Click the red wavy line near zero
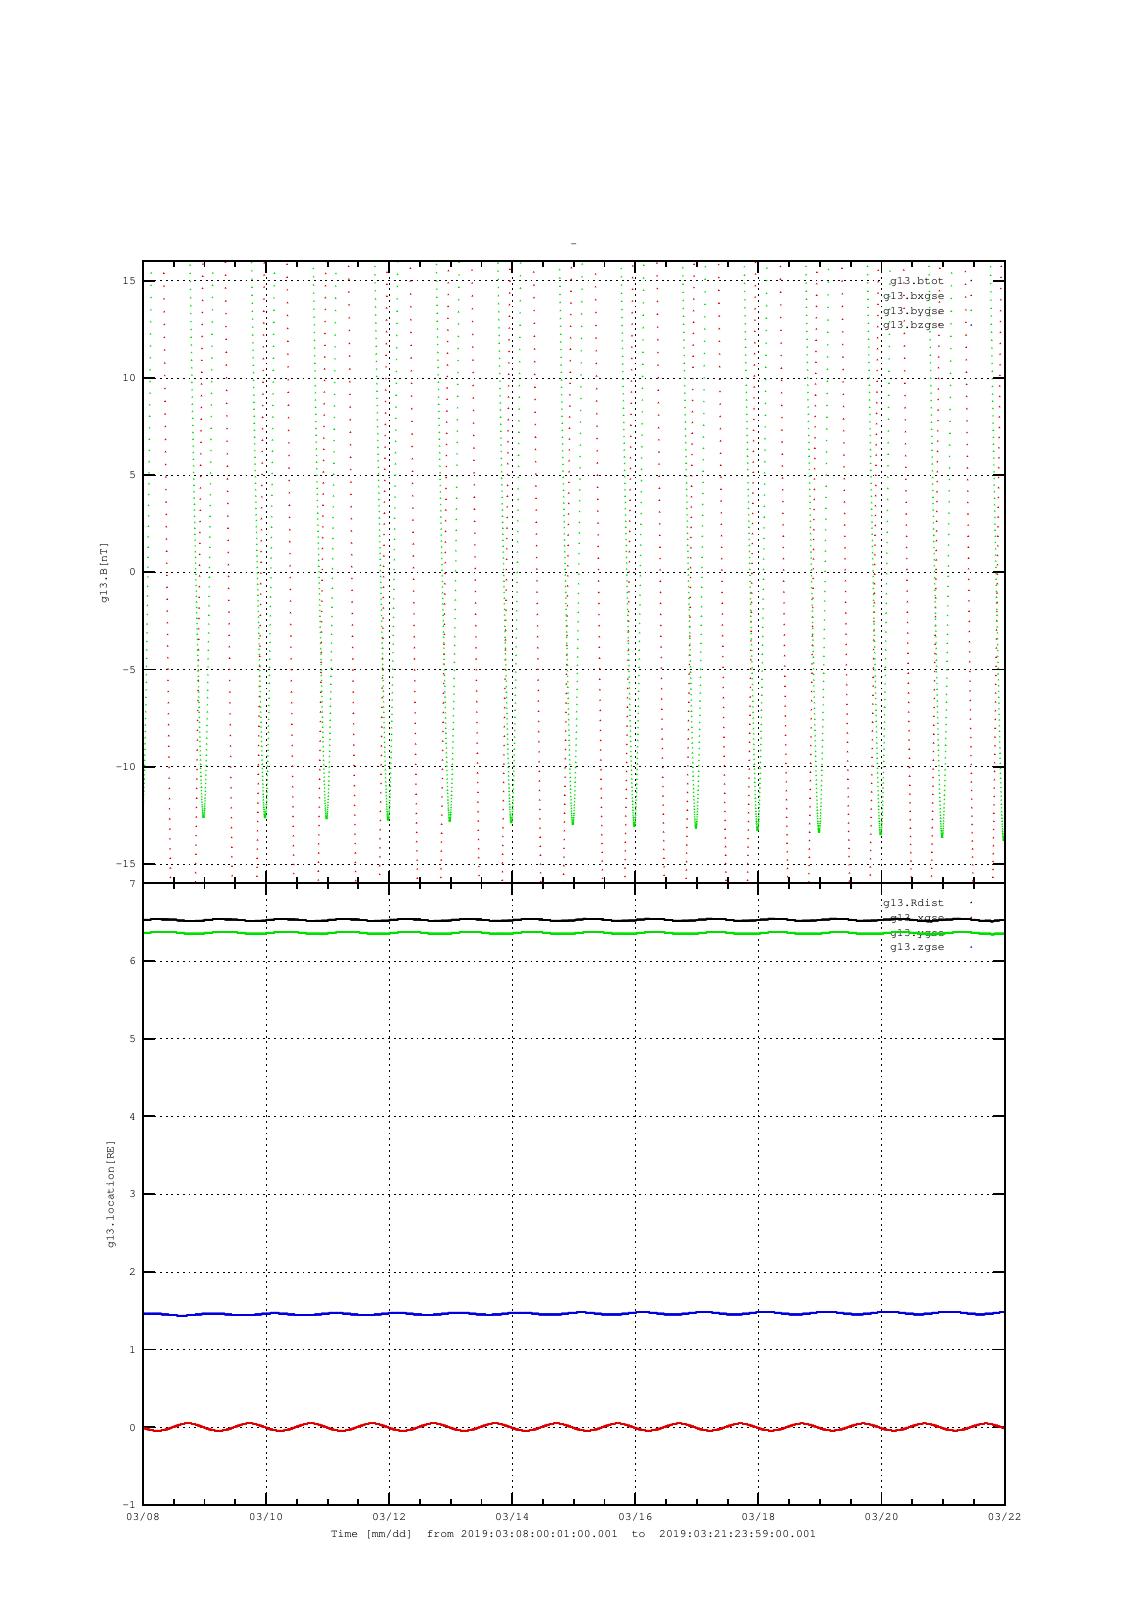 click(x=500, y=1424)
